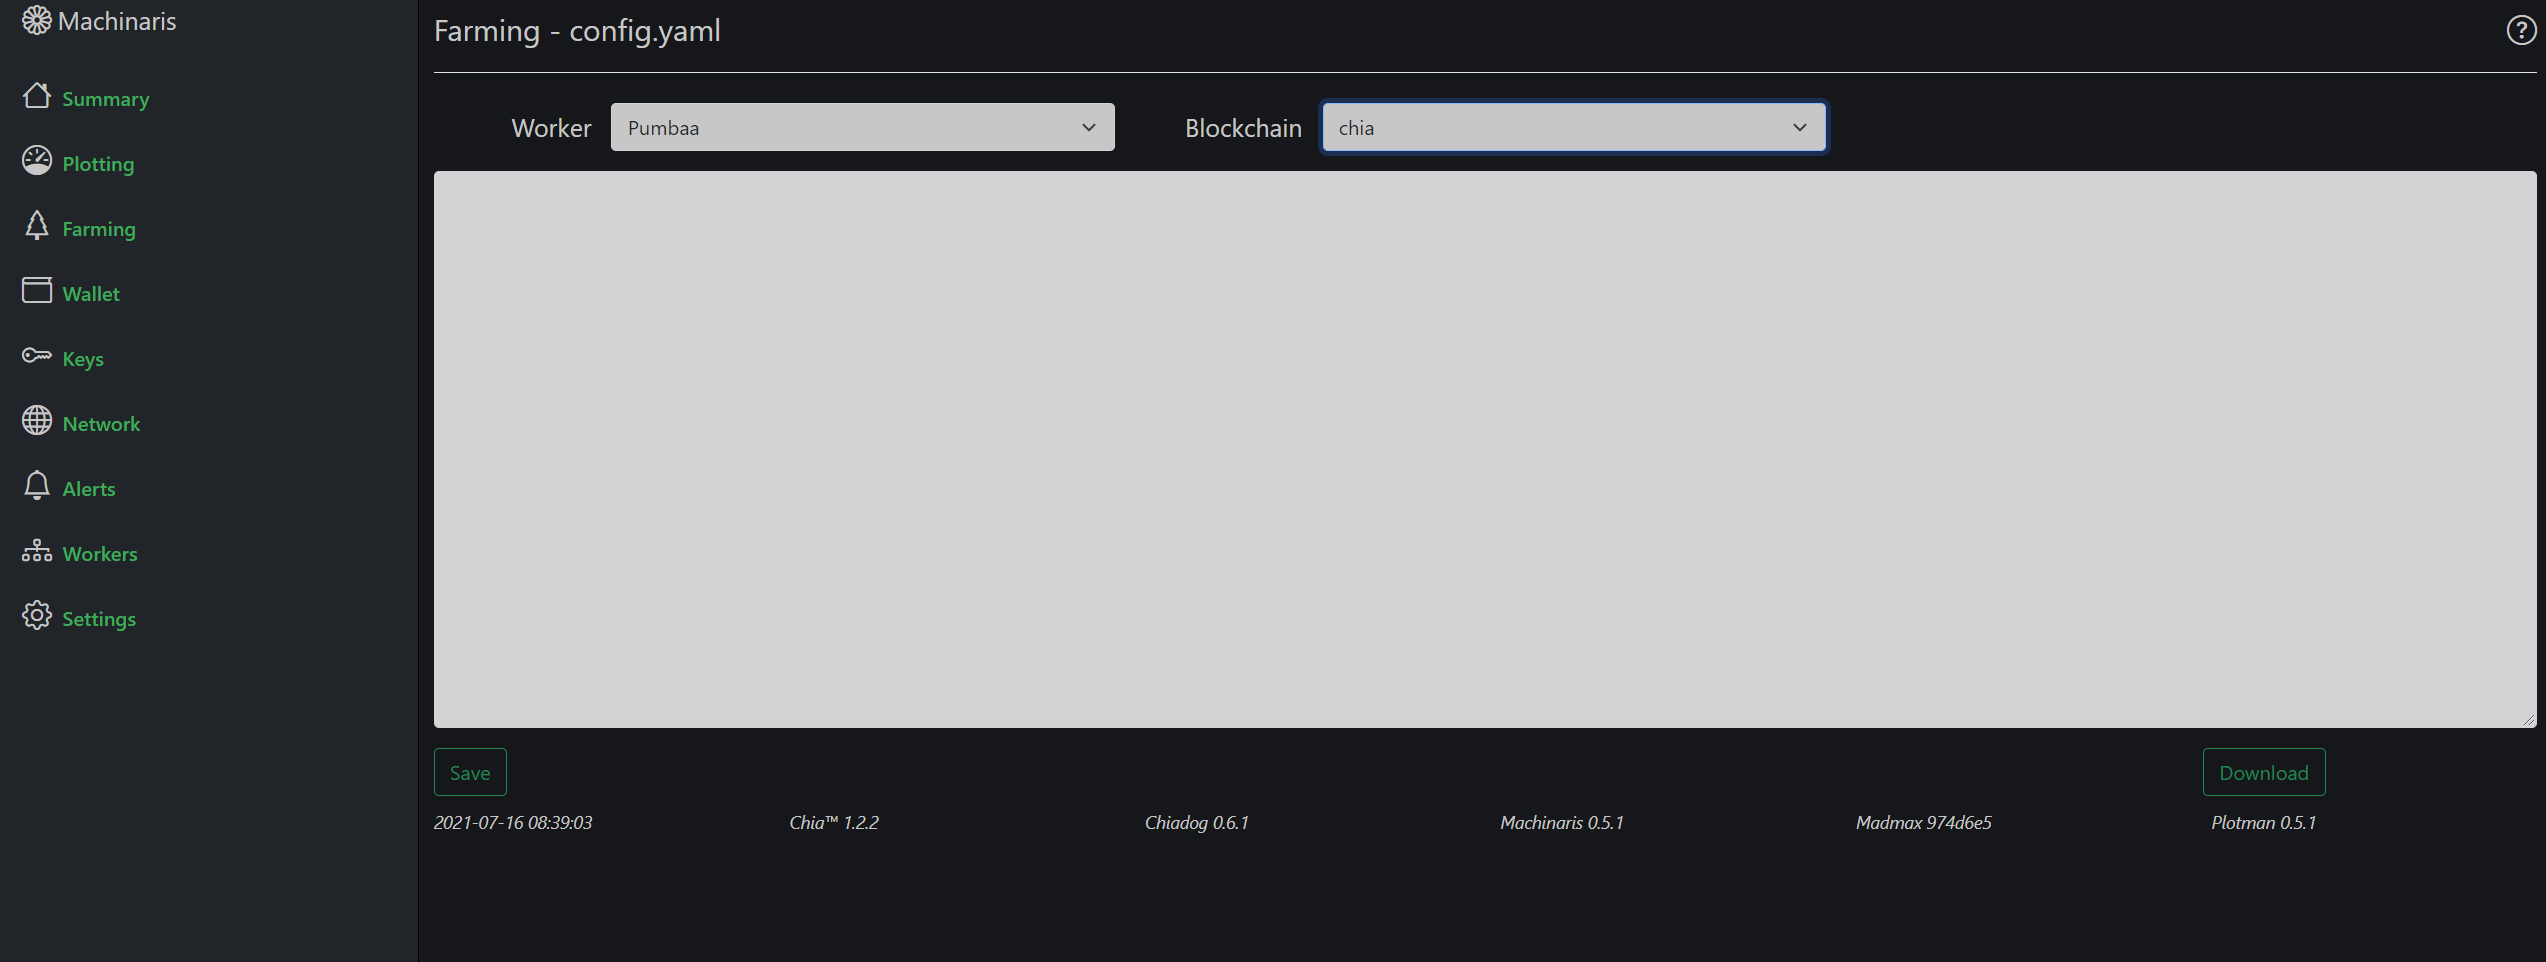Click the Farming tree icon
The width and height of the screenshot is (2546, 962).
click(x=37, y=226)
